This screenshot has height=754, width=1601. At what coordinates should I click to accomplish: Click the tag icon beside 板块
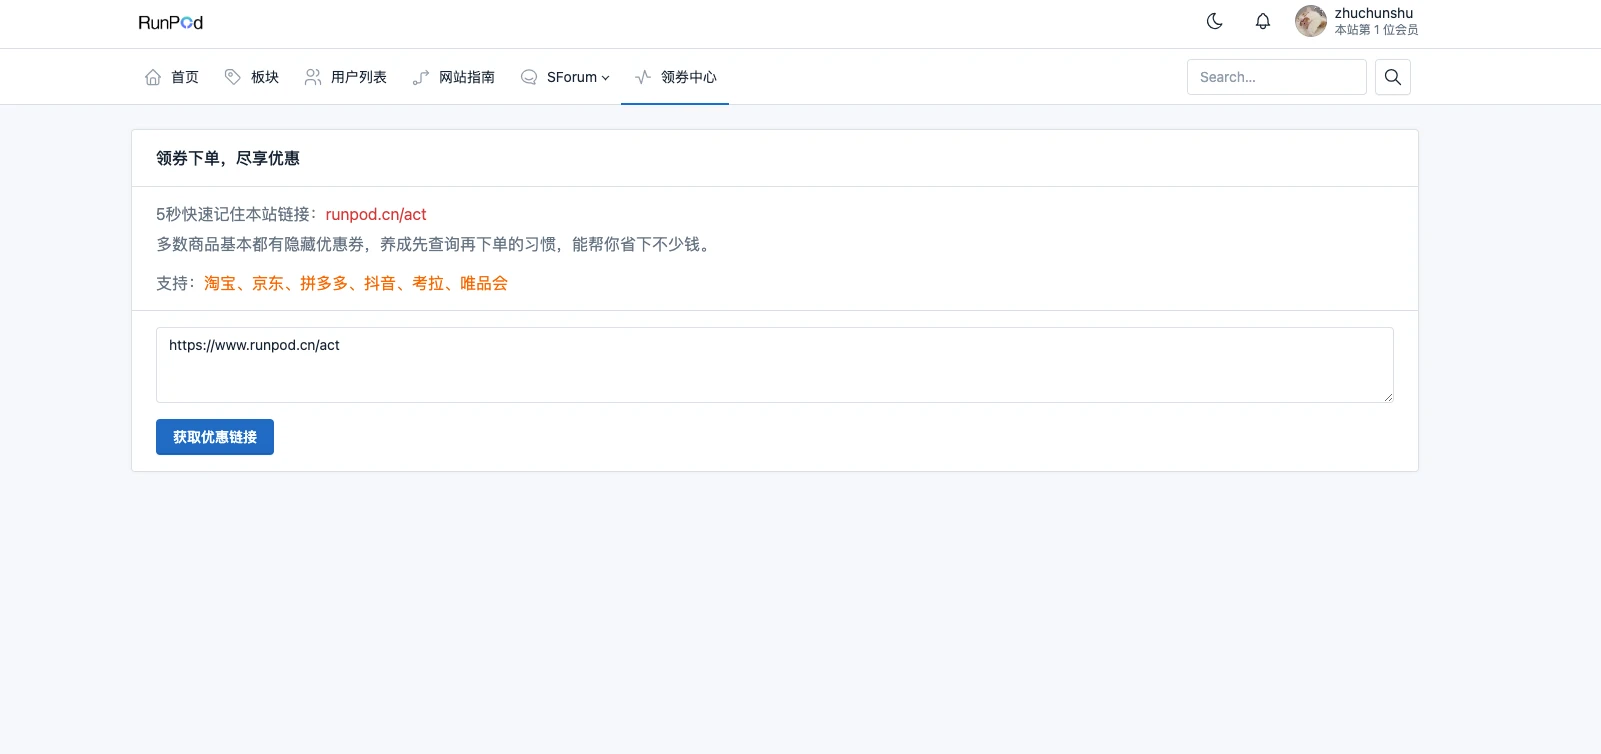point(233,77)
